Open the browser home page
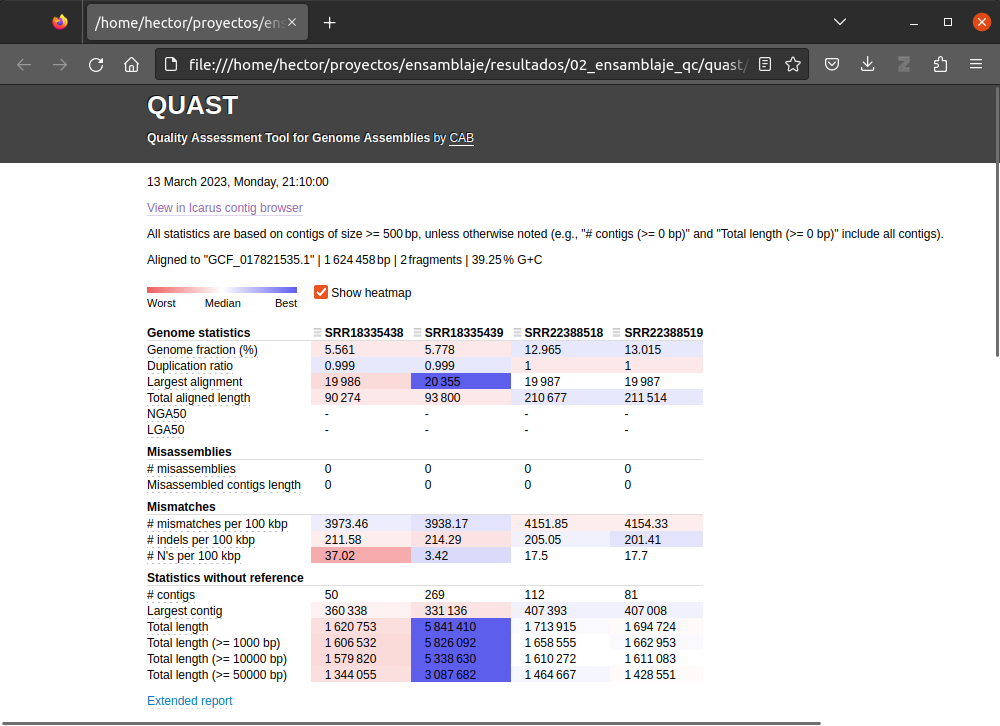 coord(131,64)
